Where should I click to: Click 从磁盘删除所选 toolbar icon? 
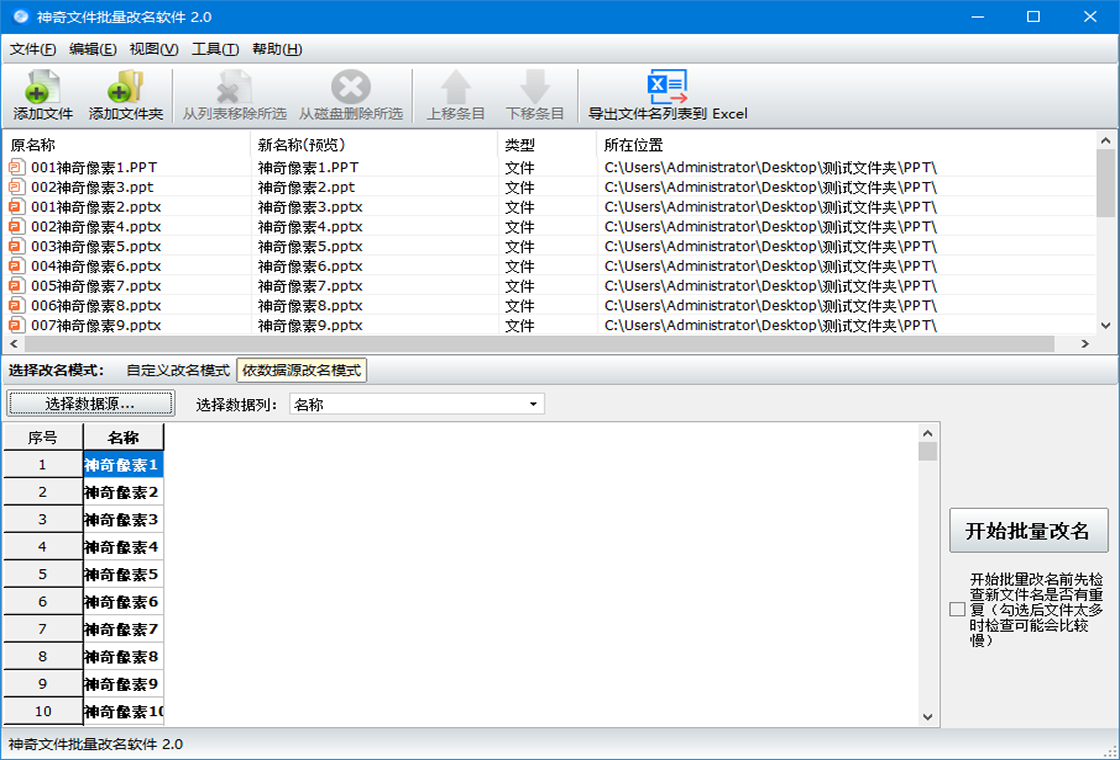click(351, 86)
